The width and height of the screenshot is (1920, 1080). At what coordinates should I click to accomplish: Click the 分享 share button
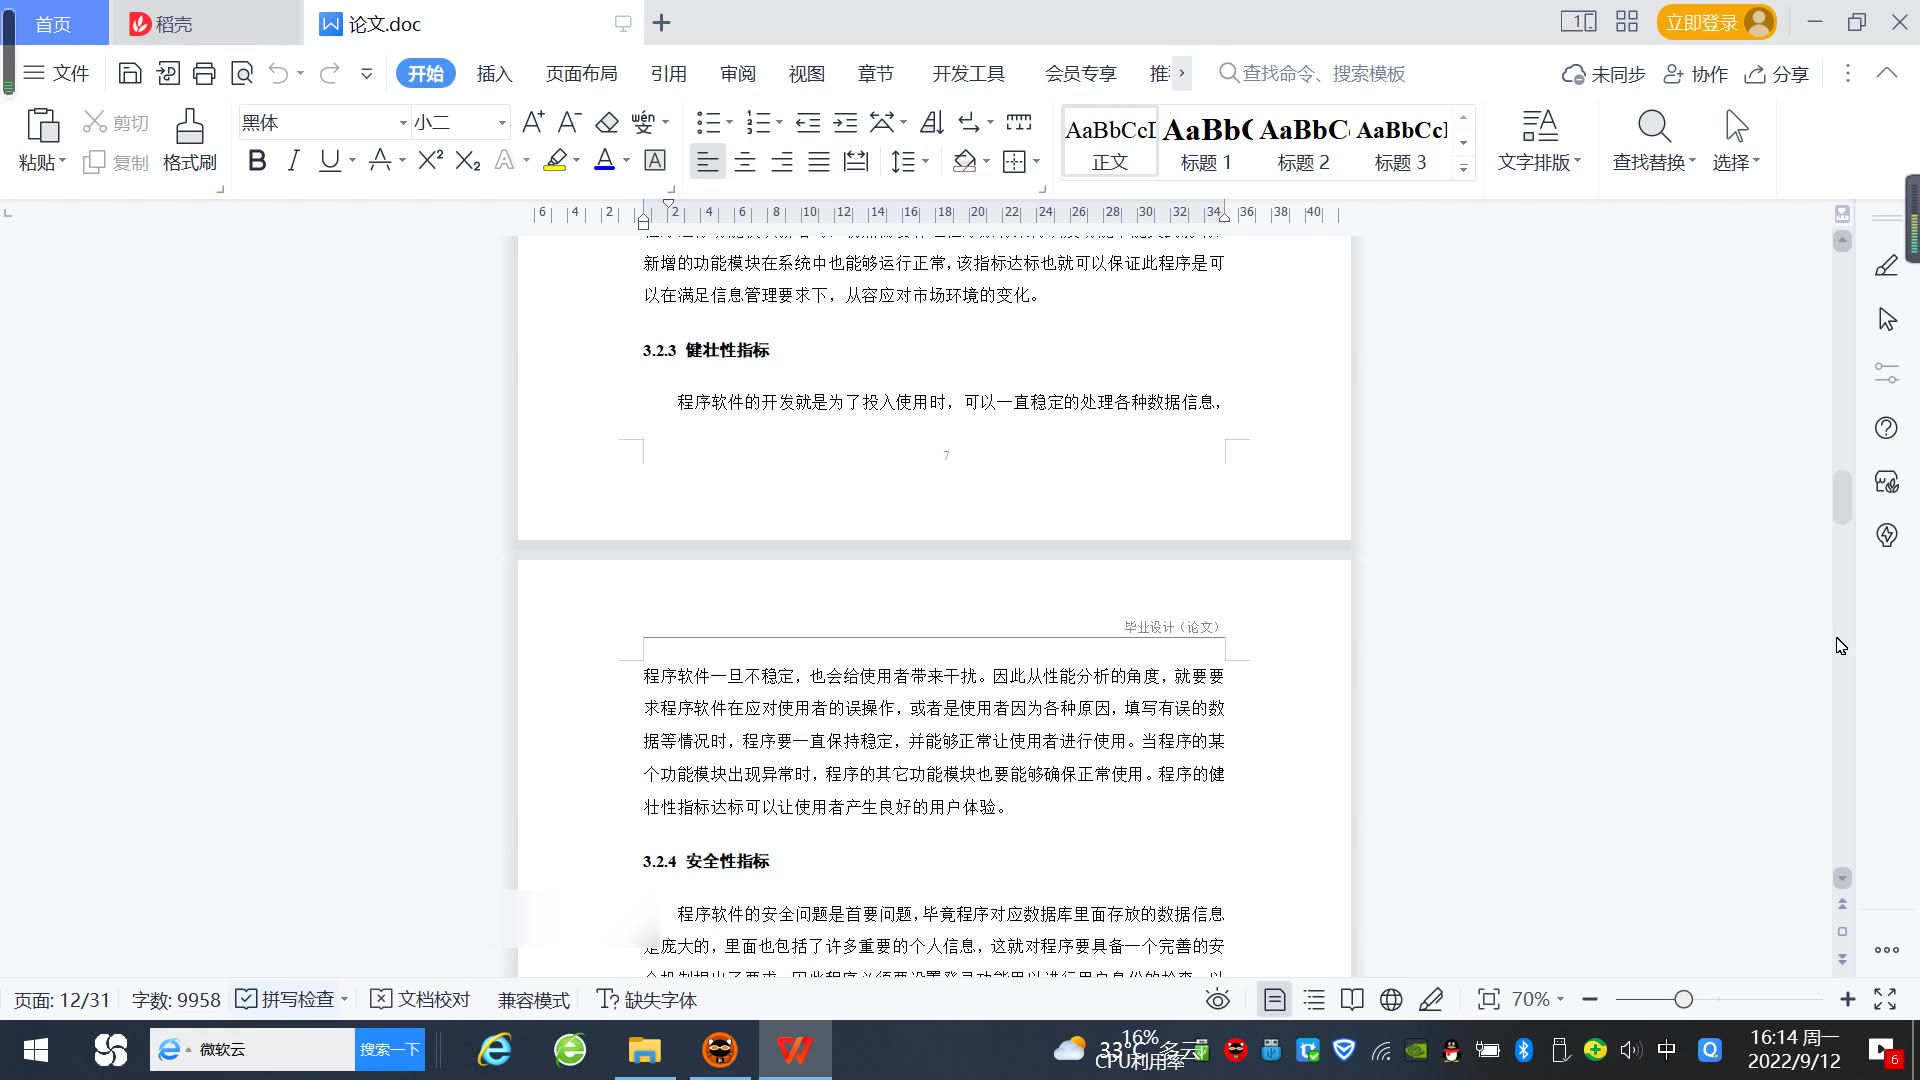(1778, 74)
